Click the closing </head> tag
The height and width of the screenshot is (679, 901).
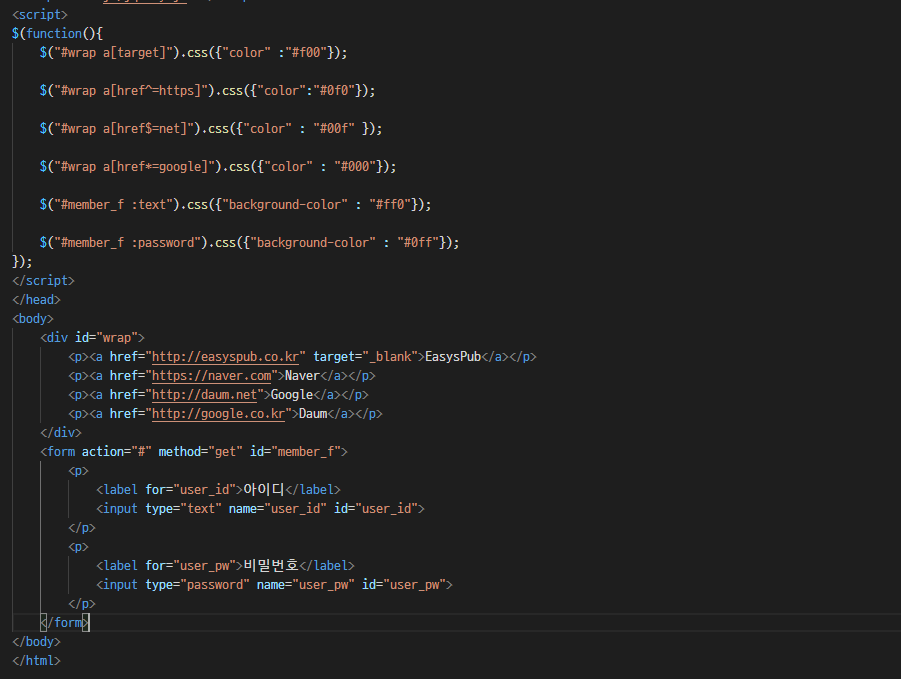(x=36, y=299)
